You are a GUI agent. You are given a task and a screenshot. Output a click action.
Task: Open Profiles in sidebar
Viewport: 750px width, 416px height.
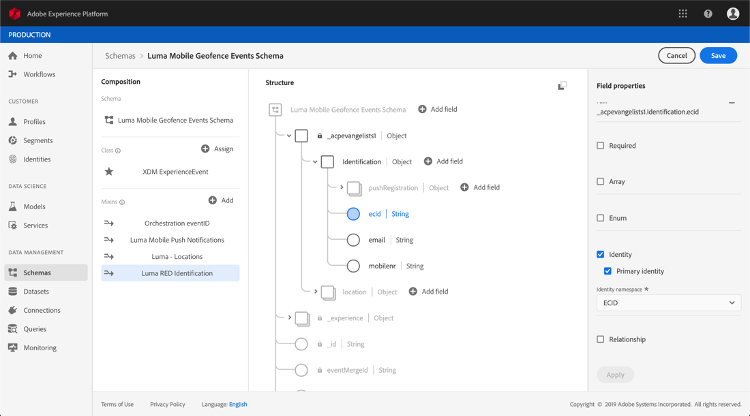pyautogui.click(x=34, y=121)
